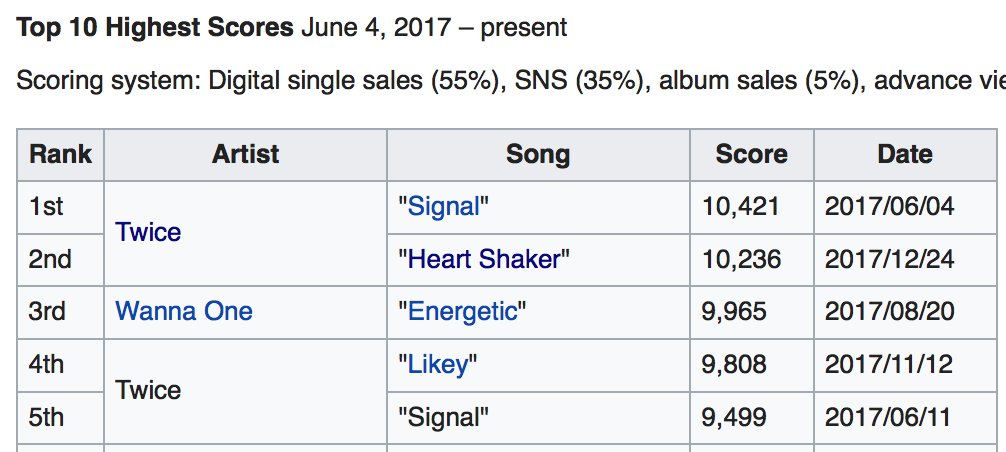Click the Song column header
This screenshot has width=1006, height=452.
[x=538, y=154]
